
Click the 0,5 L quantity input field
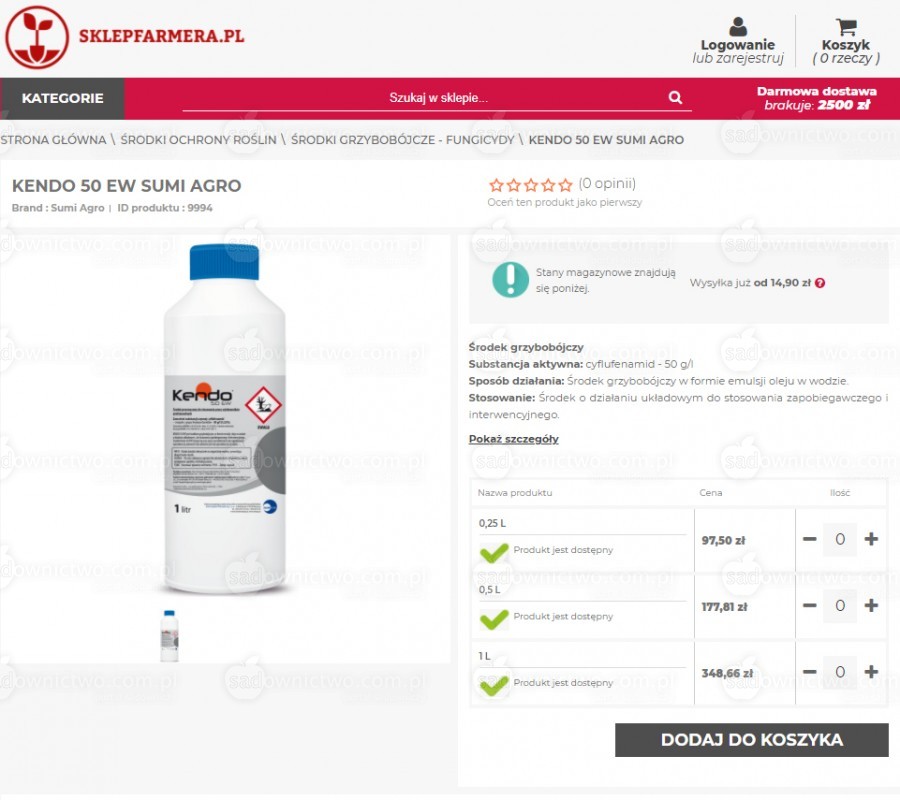(840, 605)
